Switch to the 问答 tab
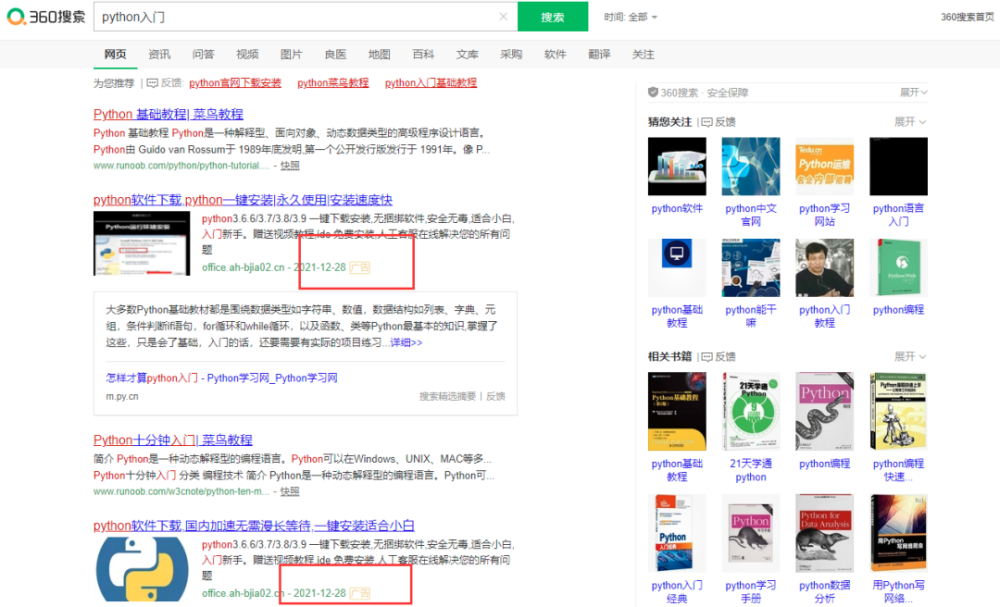The width and height of the screenshot is (1000, 607). click(203, 55)
